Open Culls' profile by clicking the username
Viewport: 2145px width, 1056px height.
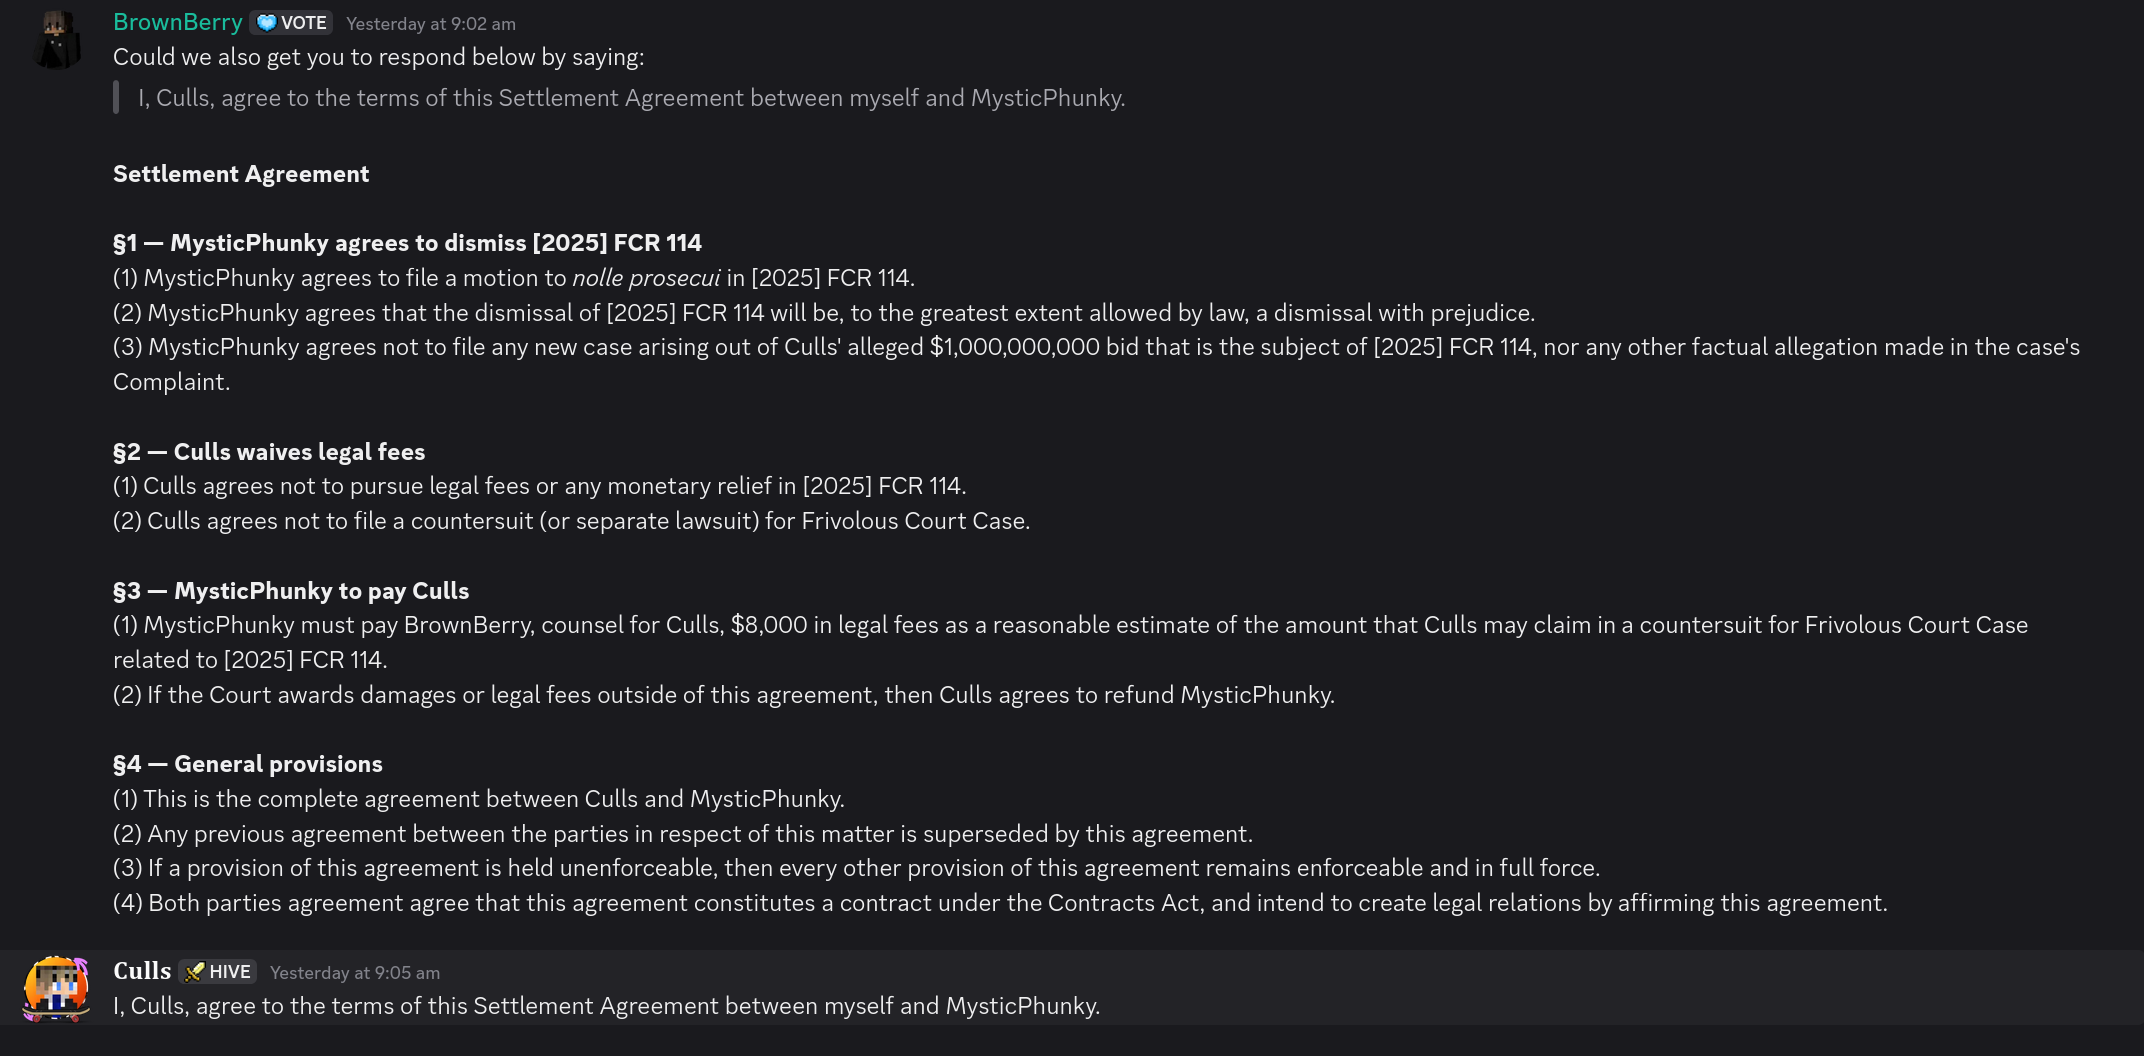tap(142, 970)
